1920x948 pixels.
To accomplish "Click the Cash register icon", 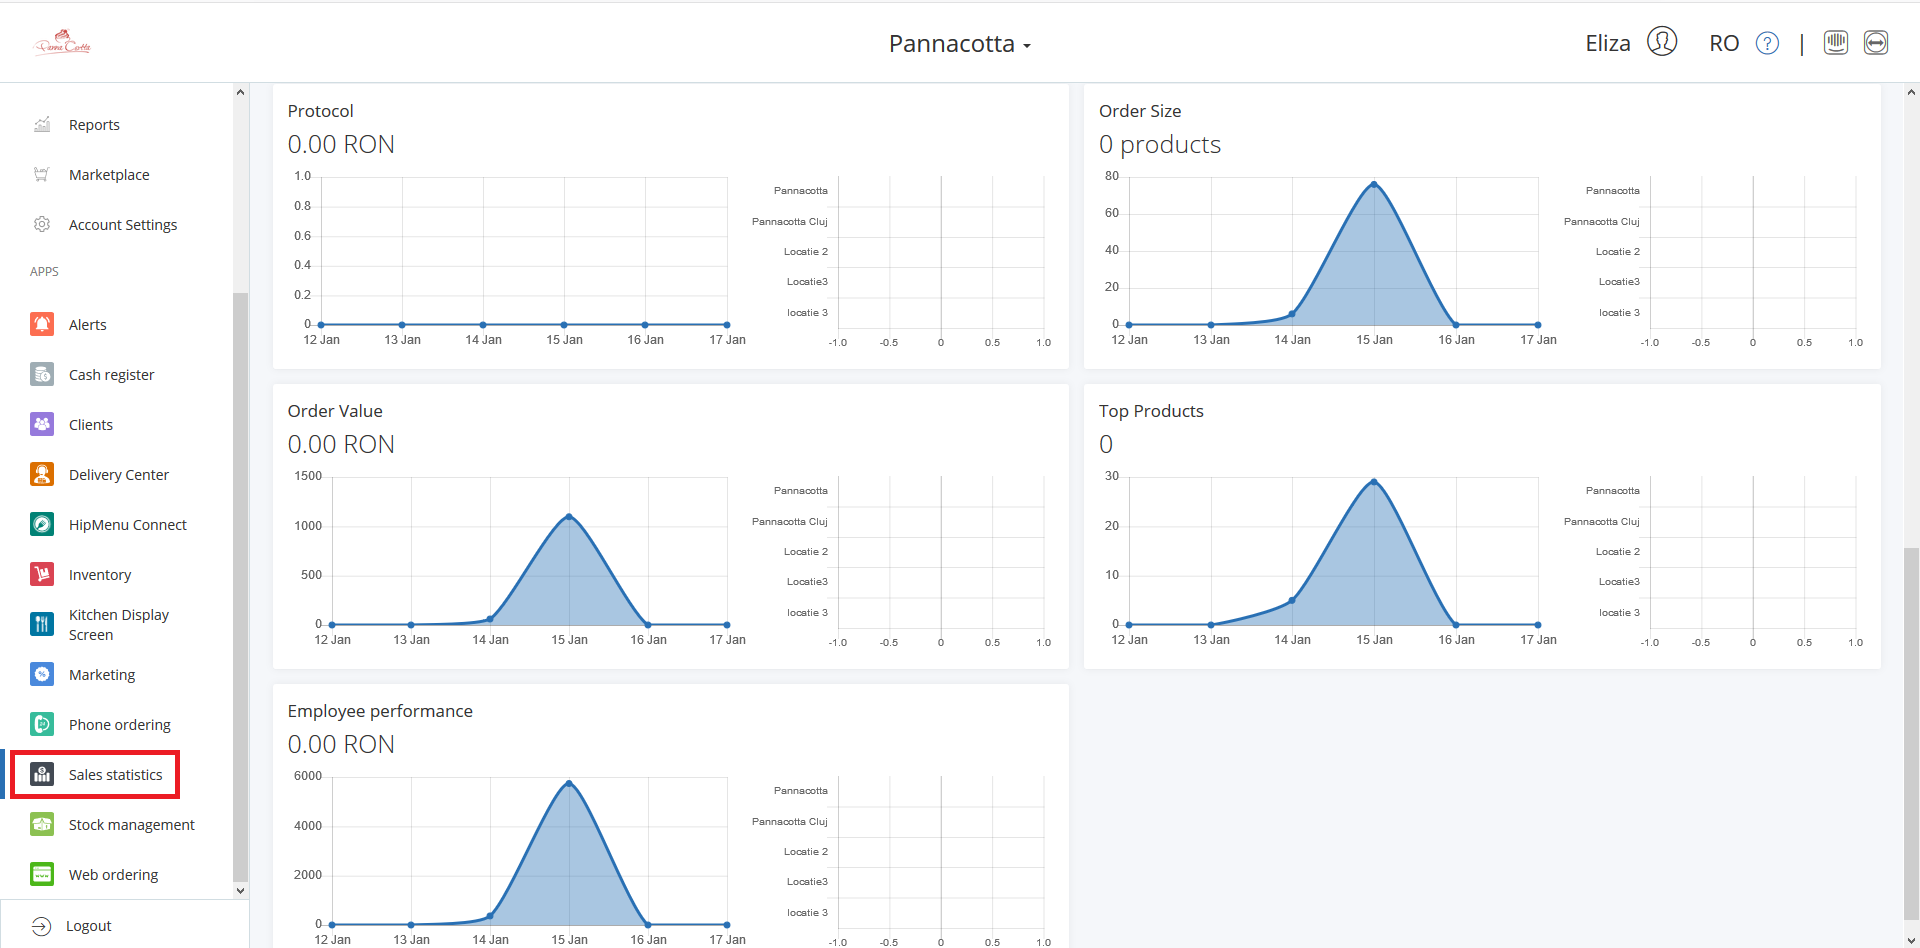I will click(x=42, y=374).
